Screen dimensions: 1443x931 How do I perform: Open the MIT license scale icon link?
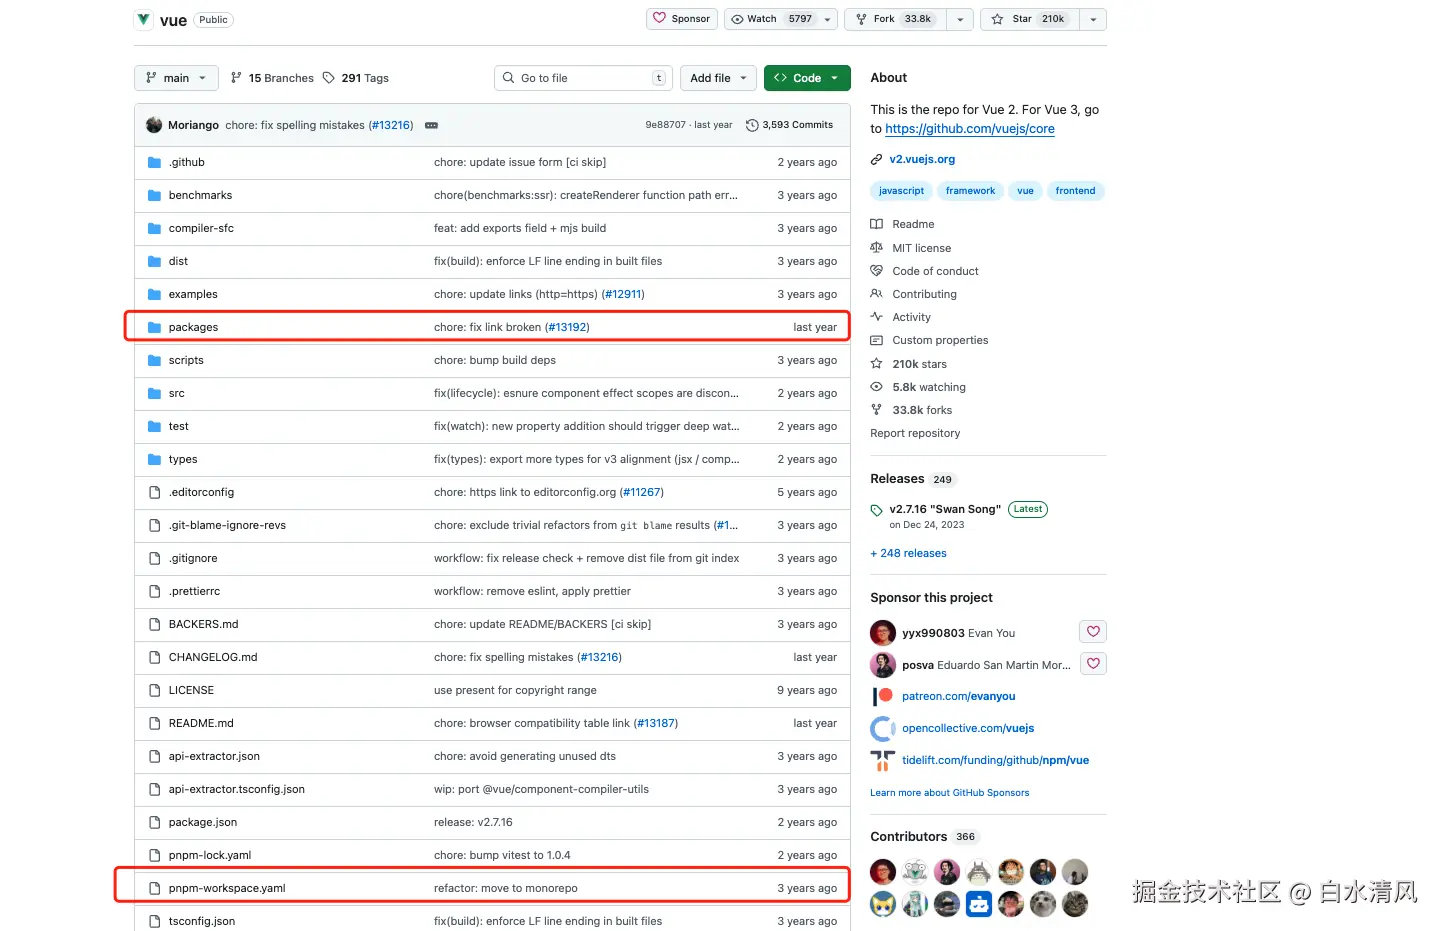876,247
